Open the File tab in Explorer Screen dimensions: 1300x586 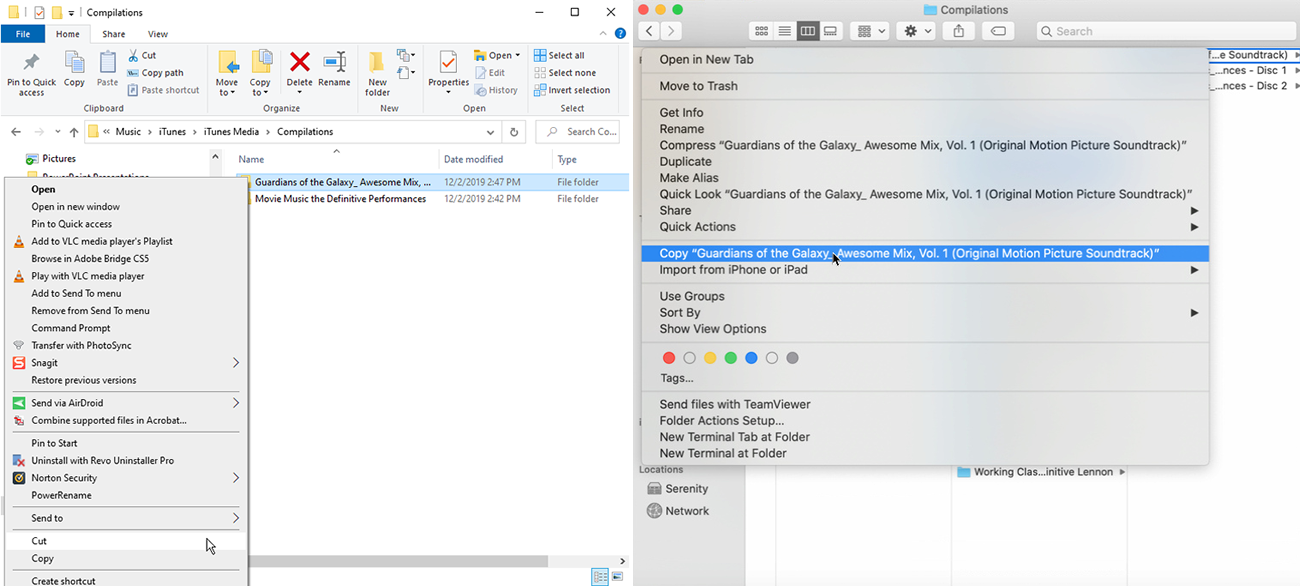22,34
